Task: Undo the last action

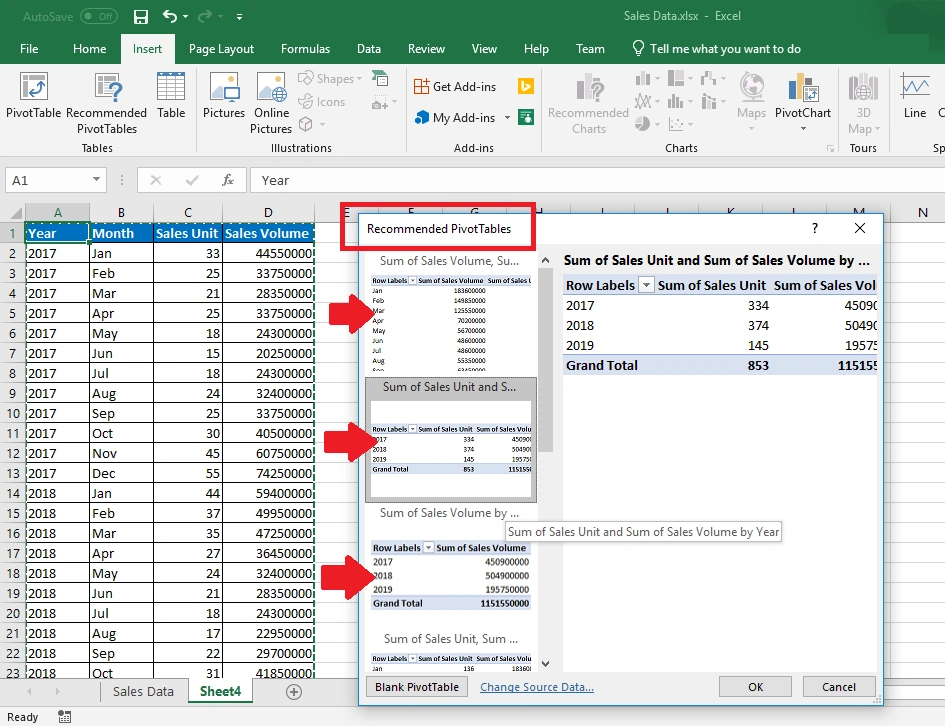Action: click(x=170, y=16)
